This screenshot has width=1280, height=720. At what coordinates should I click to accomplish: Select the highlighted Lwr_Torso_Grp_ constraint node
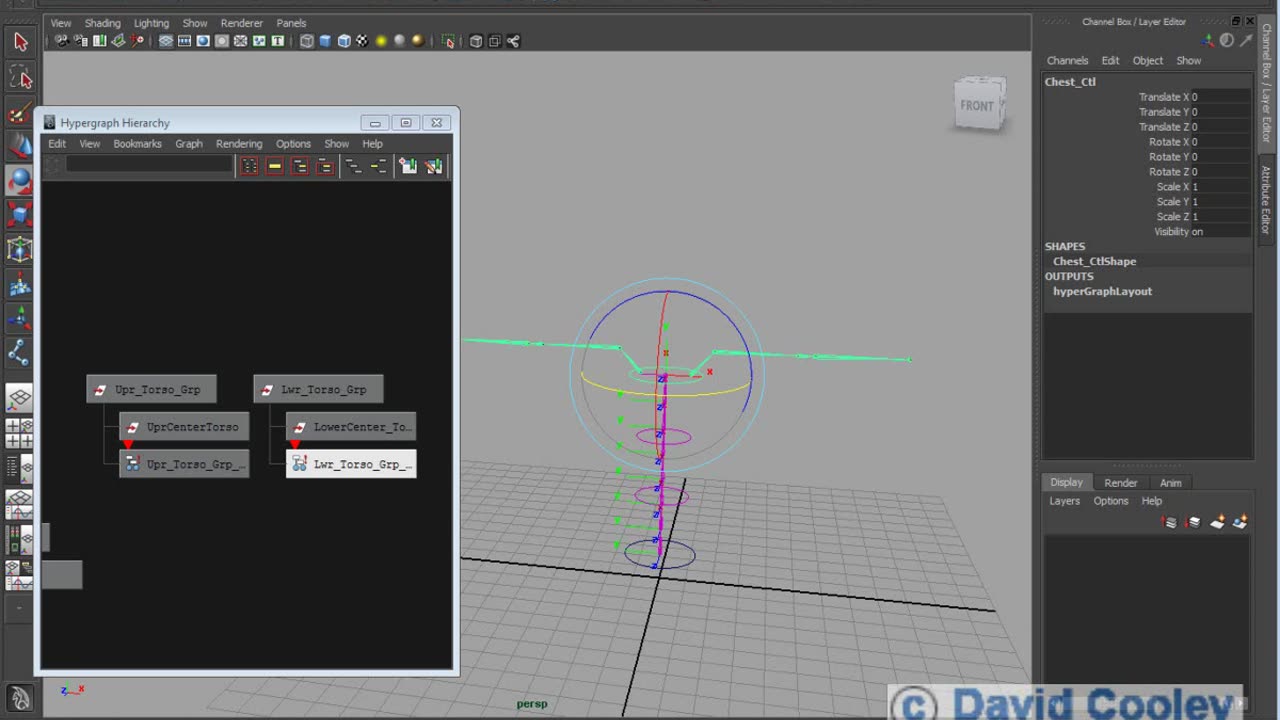point(351,464)
